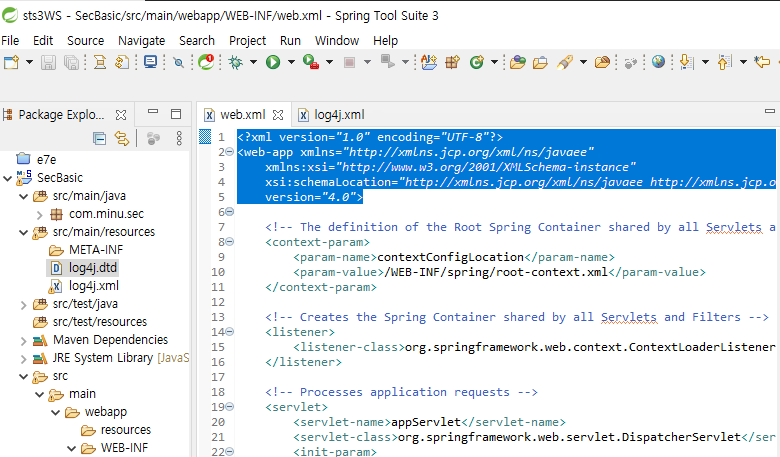Screen dimensions: 780x457
Task: Click Run with External Tools icon
Action: tap(311, 62)
